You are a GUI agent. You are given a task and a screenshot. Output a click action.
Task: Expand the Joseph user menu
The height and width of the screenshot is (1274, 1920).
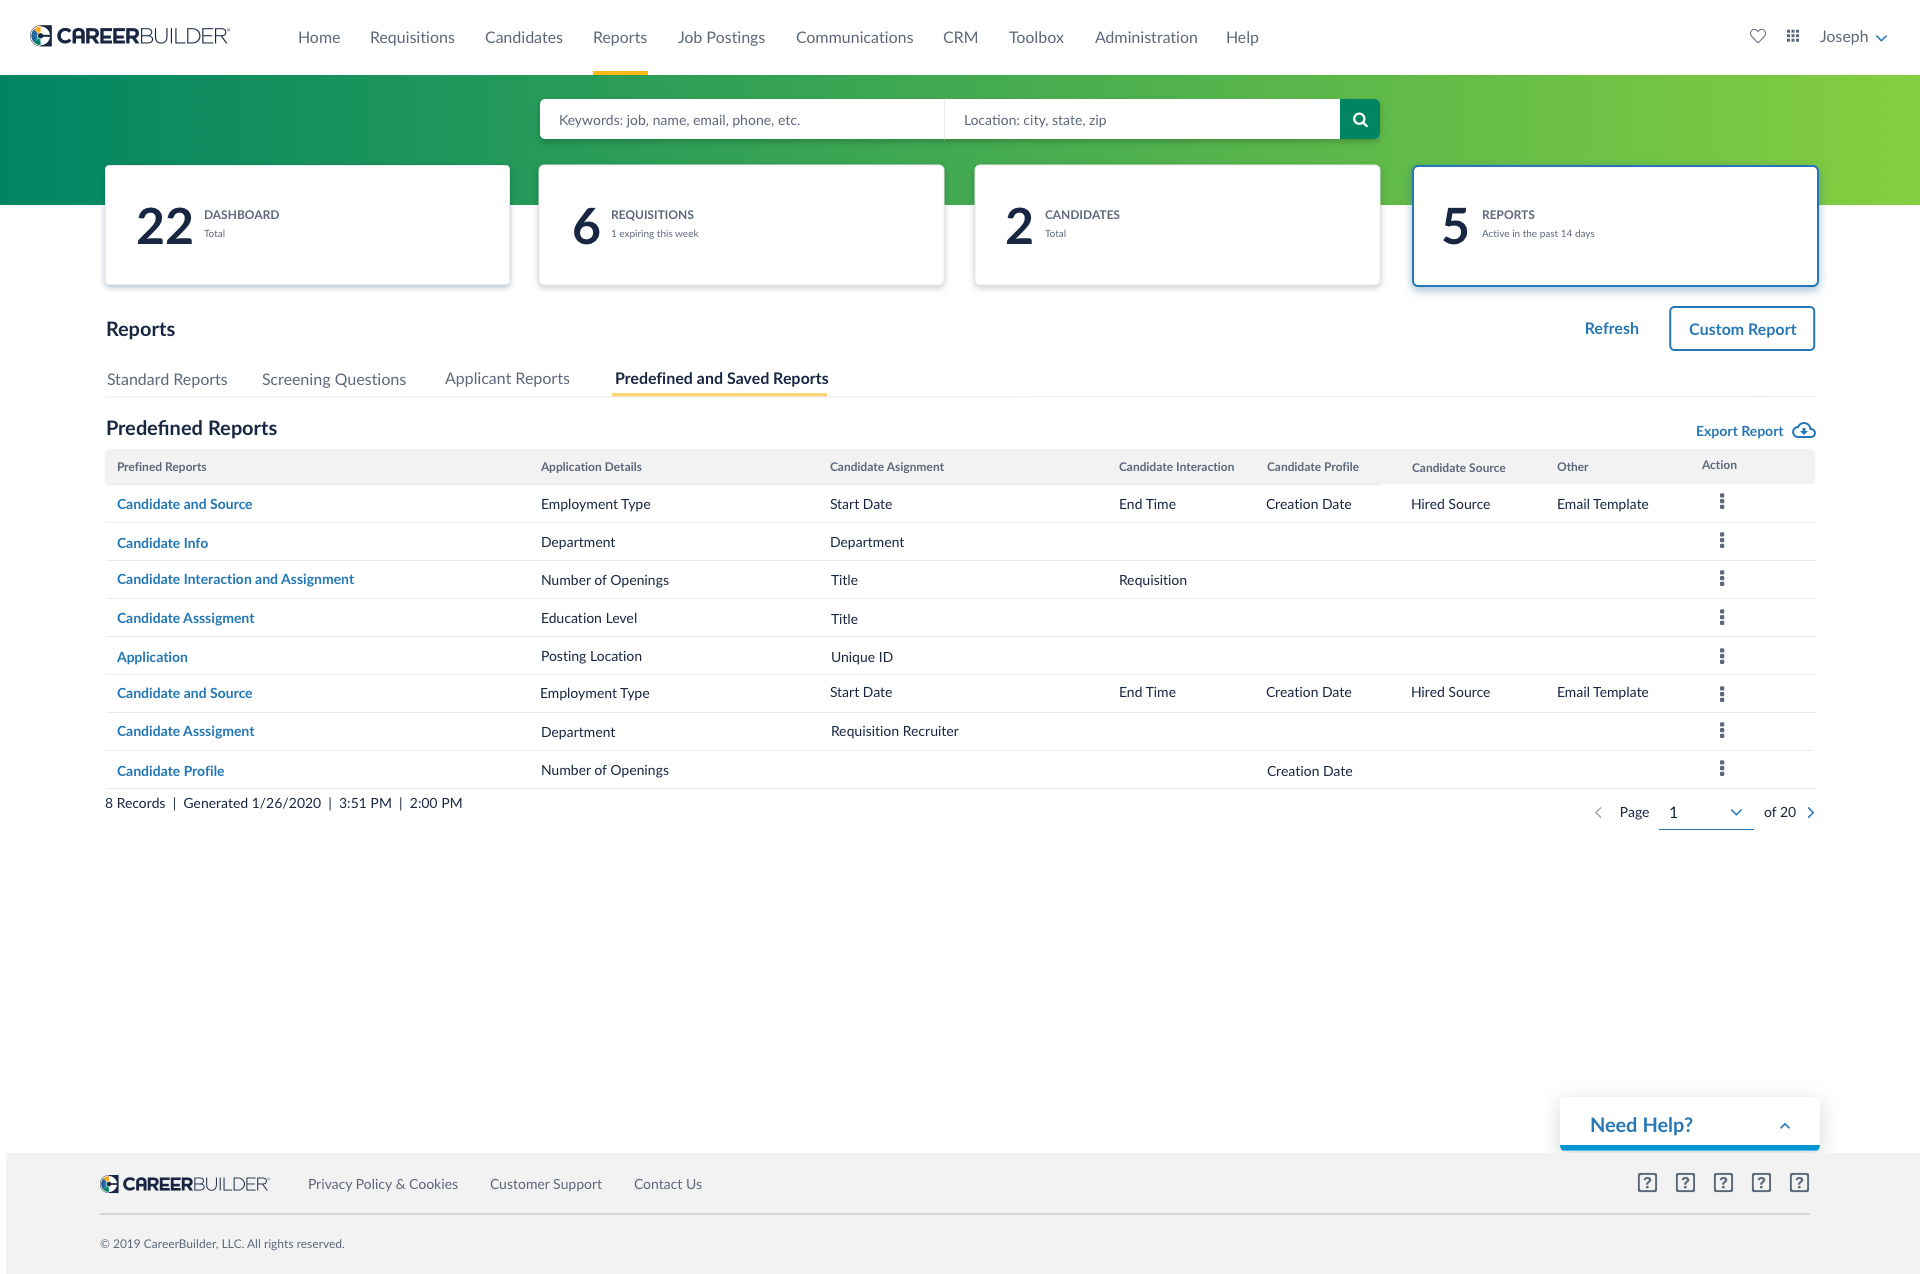point(1853,37)
